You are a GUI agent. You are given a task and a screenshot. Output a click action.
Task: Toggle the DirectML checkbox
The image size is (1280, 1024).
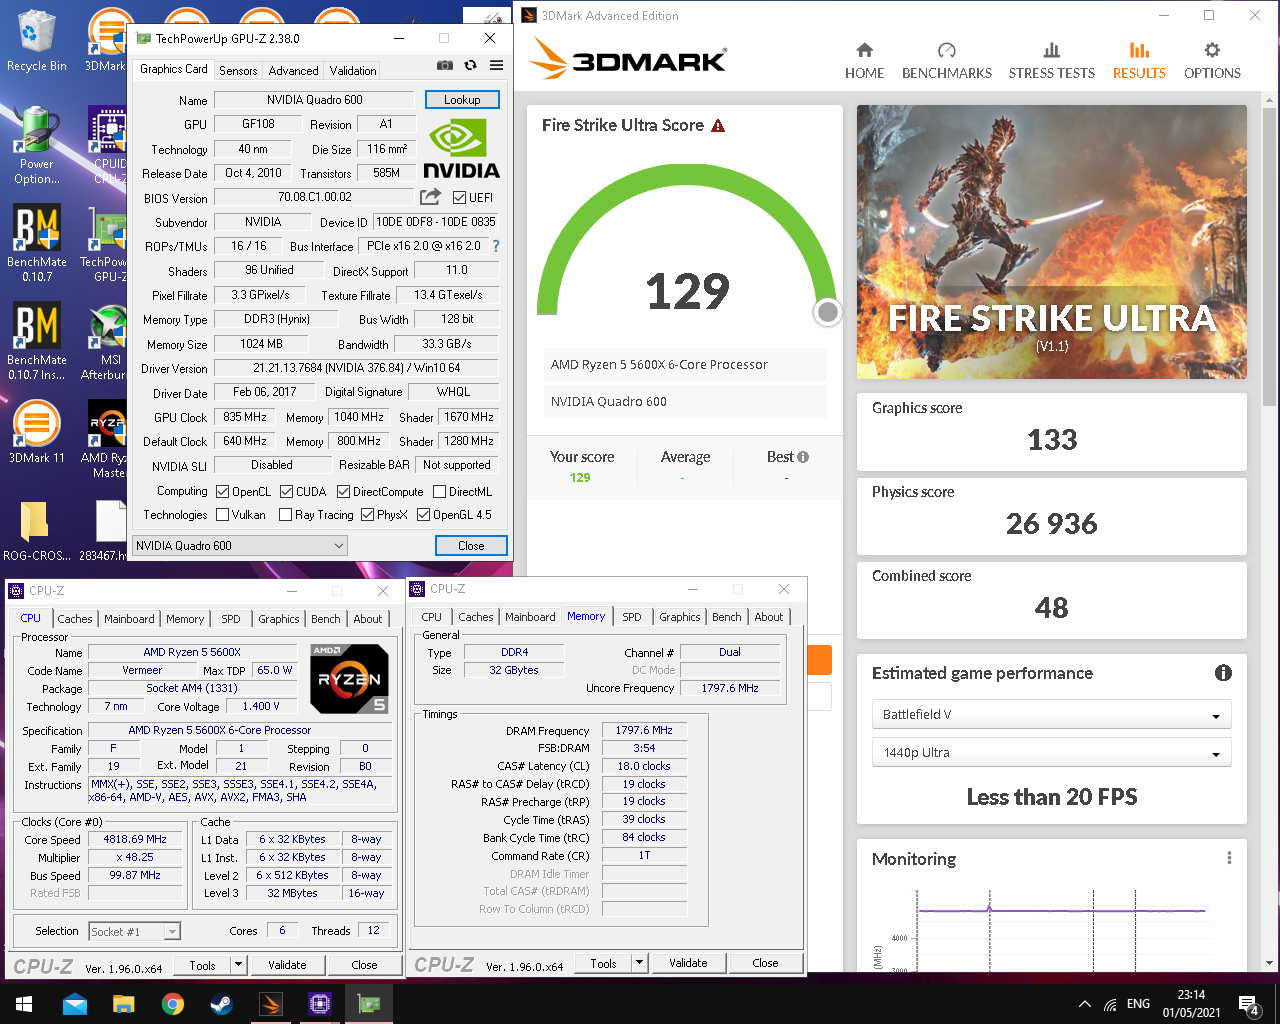(439, 492)
